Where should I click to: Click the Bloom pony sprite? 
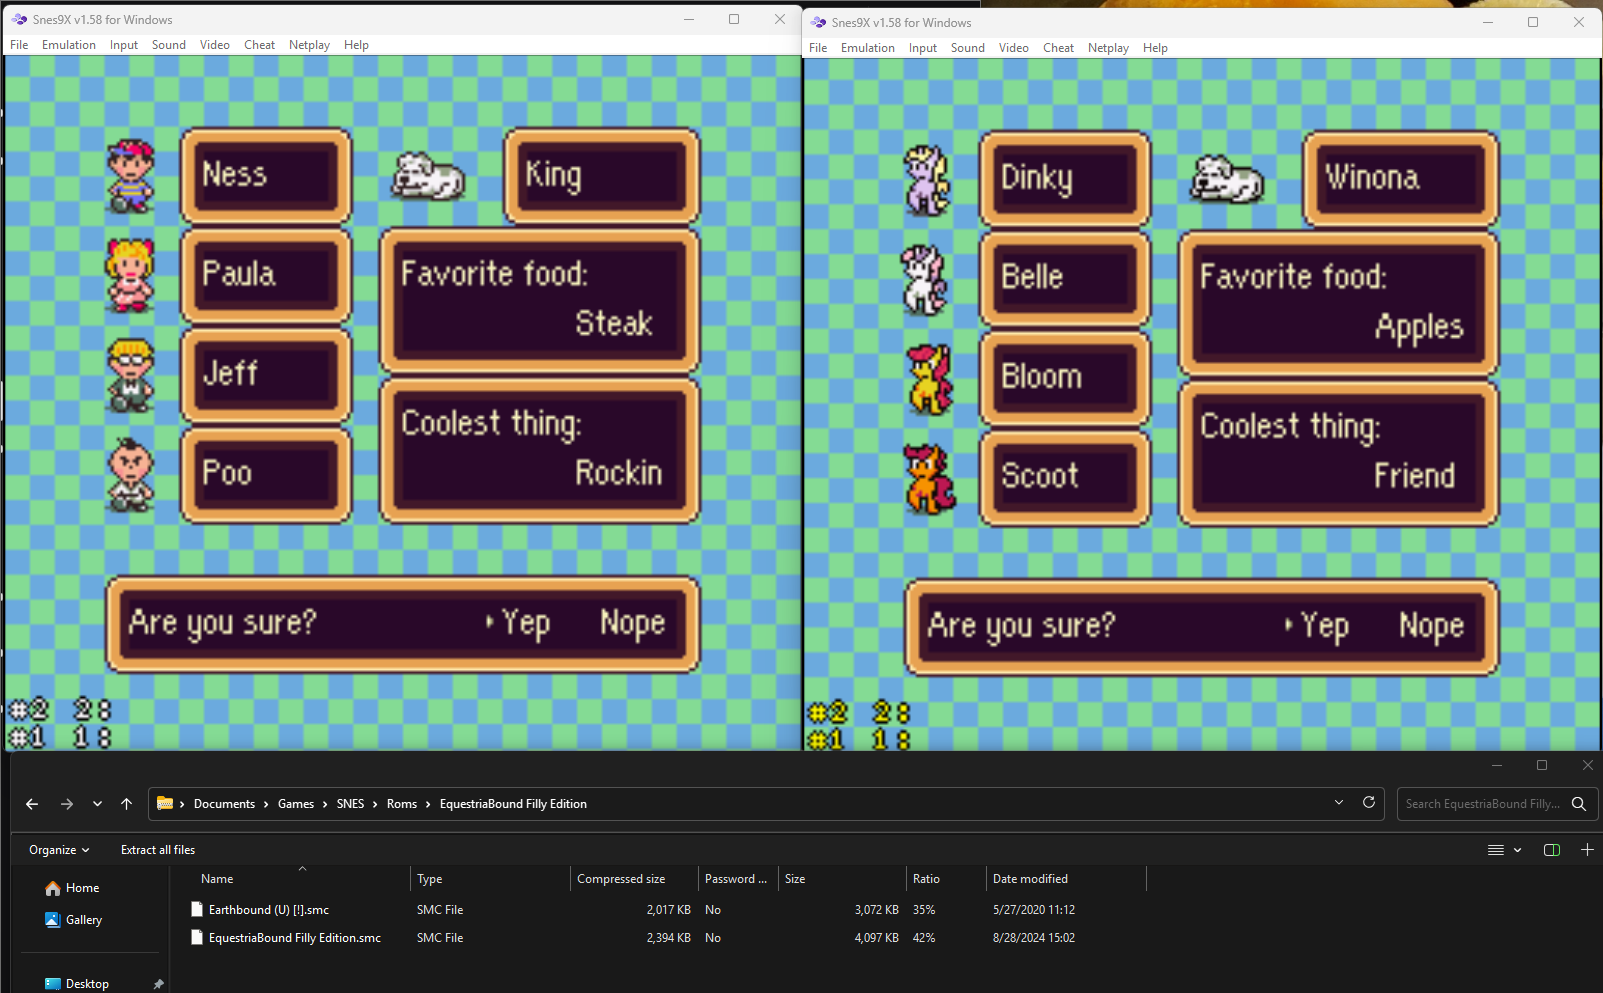click(930, 379)
